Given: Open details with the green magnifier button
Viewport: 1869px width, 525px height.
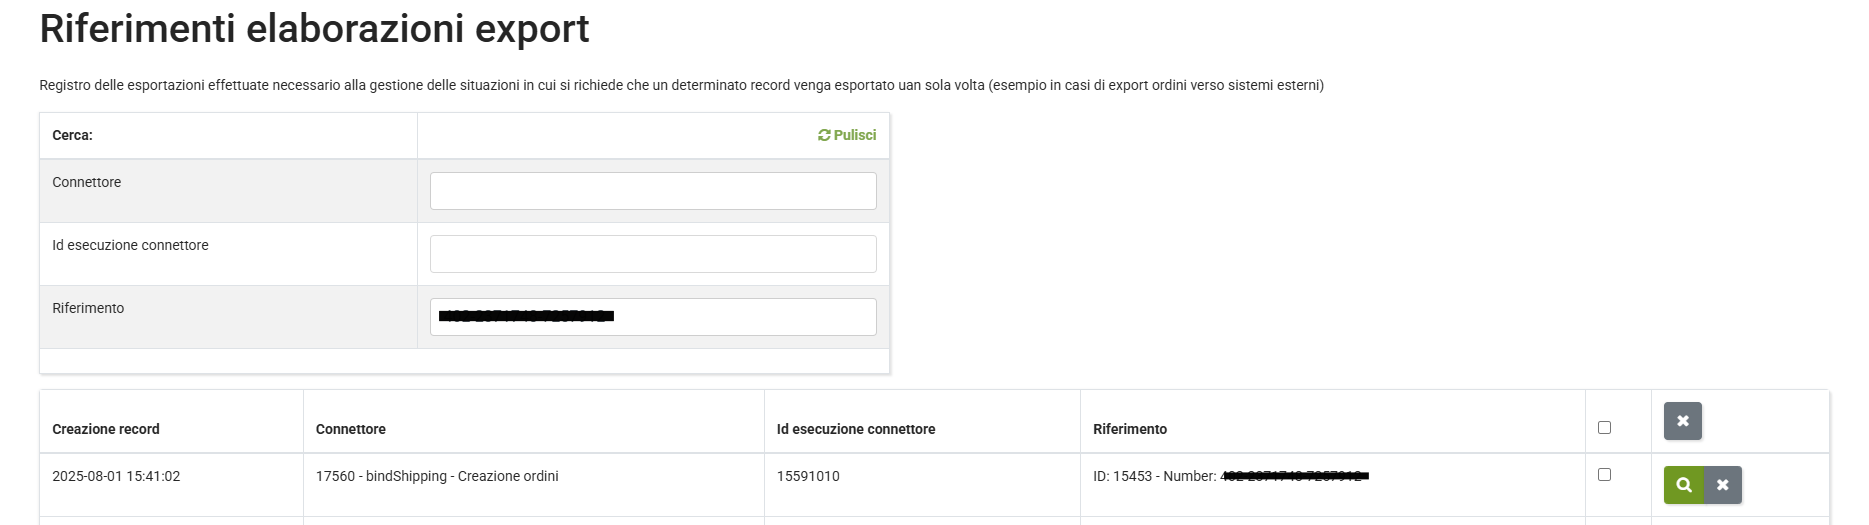Looking at the screenshot, I should click(1684, 485).
